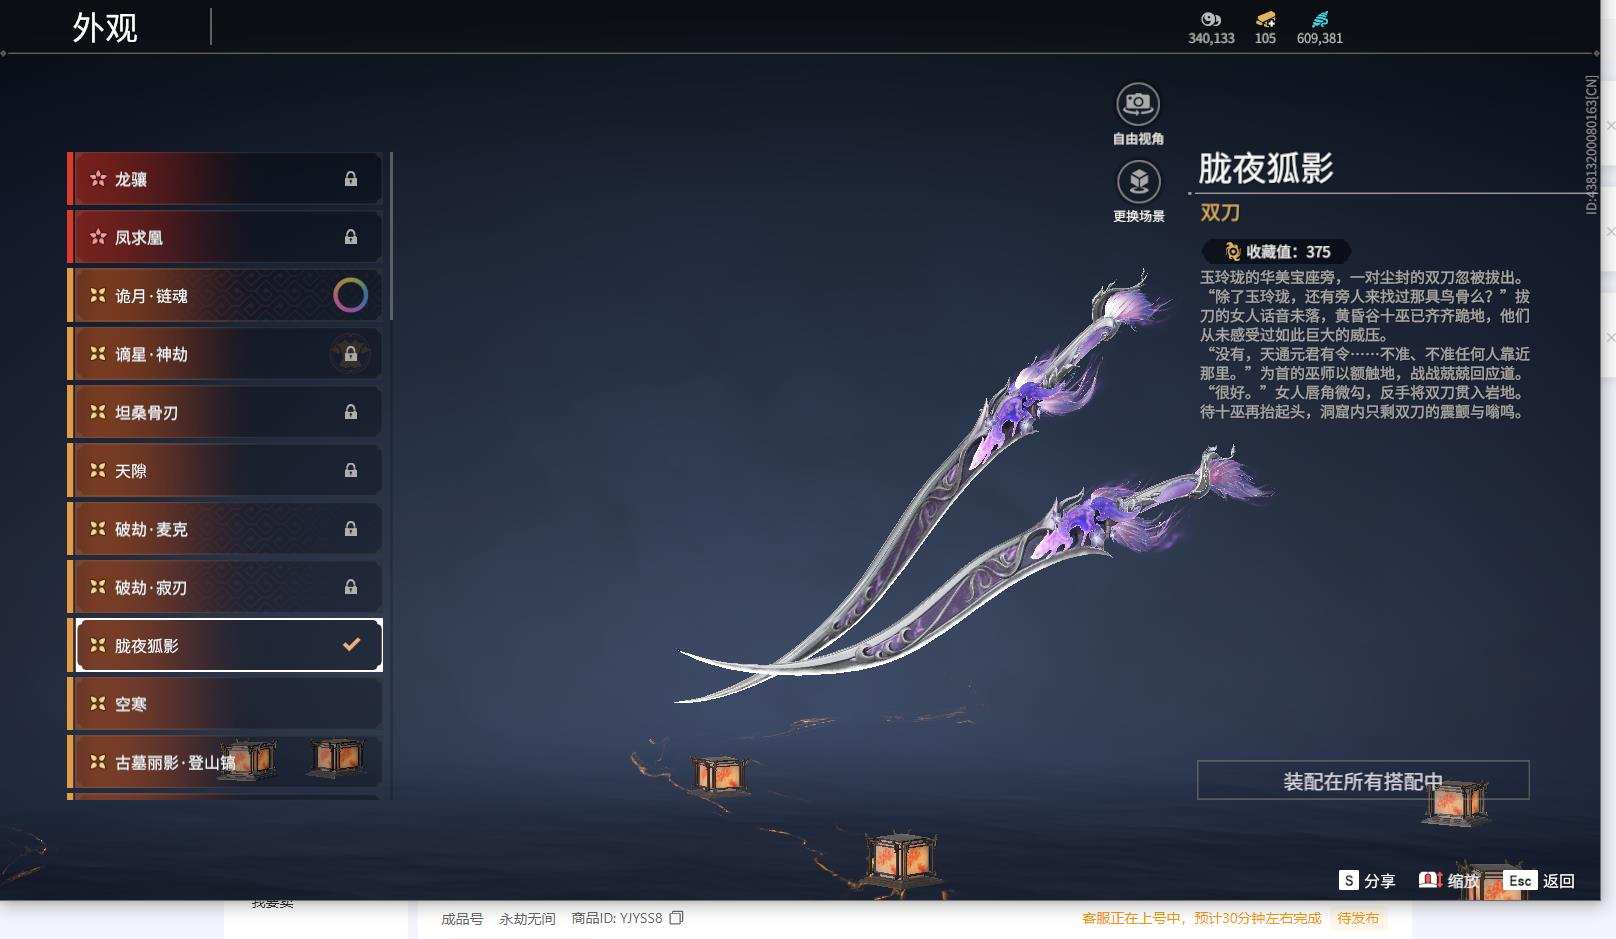Click the 待发布 status tag
Image resolution: width=1616 pixels, height=939 pixels.
(x=1358, y=918)
